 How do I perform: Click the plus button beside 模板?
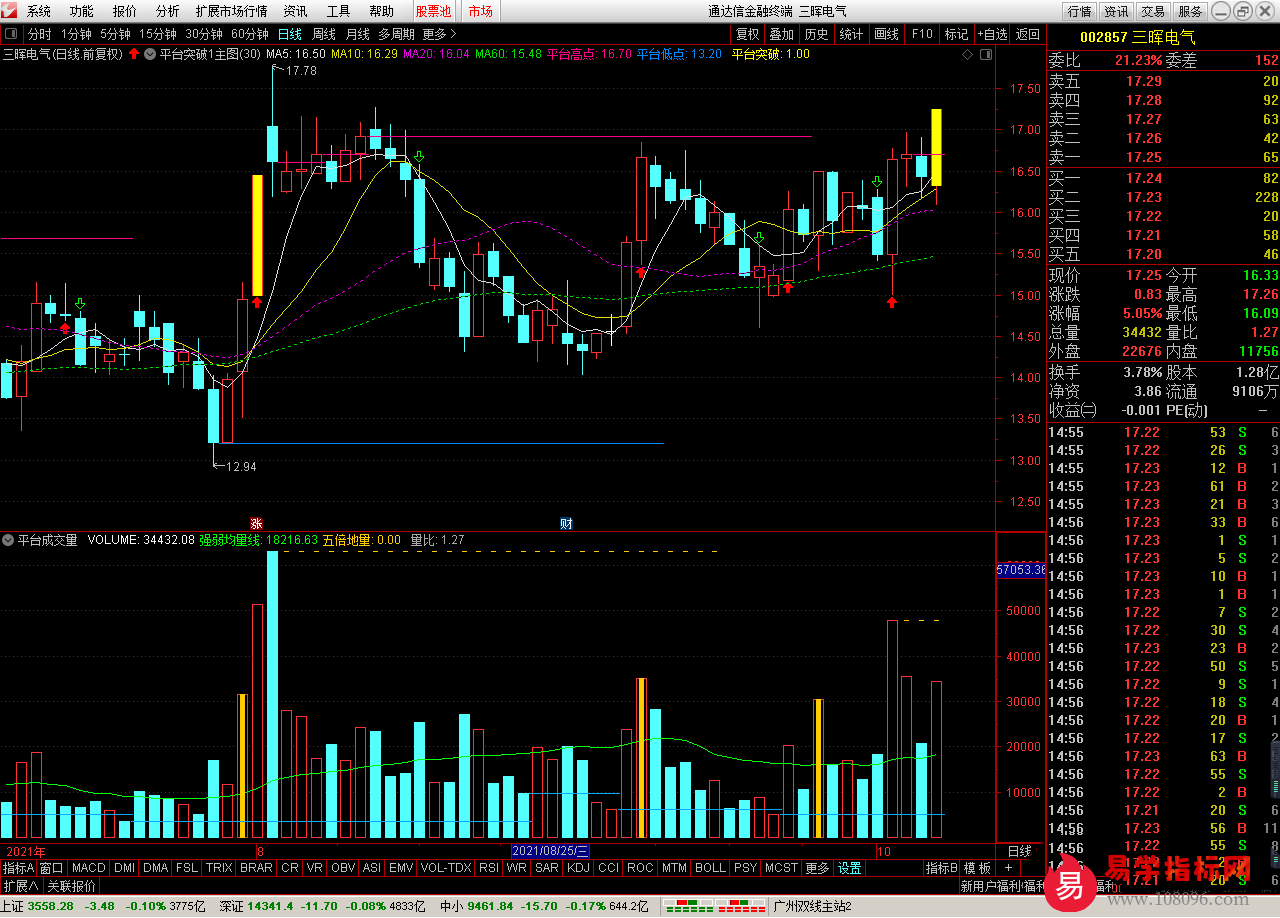pos(1007,868)
